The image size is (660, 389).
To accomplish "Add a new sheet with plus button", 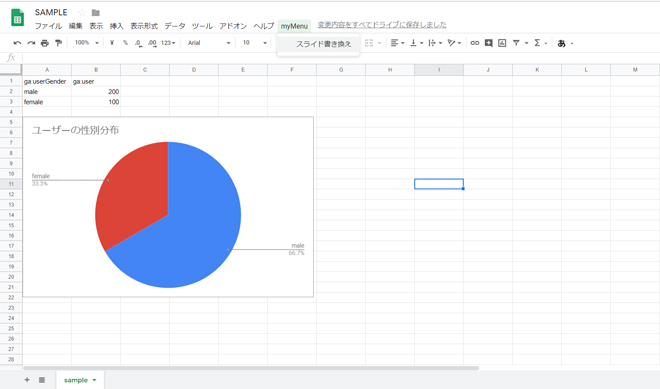I will click(27, 380).
